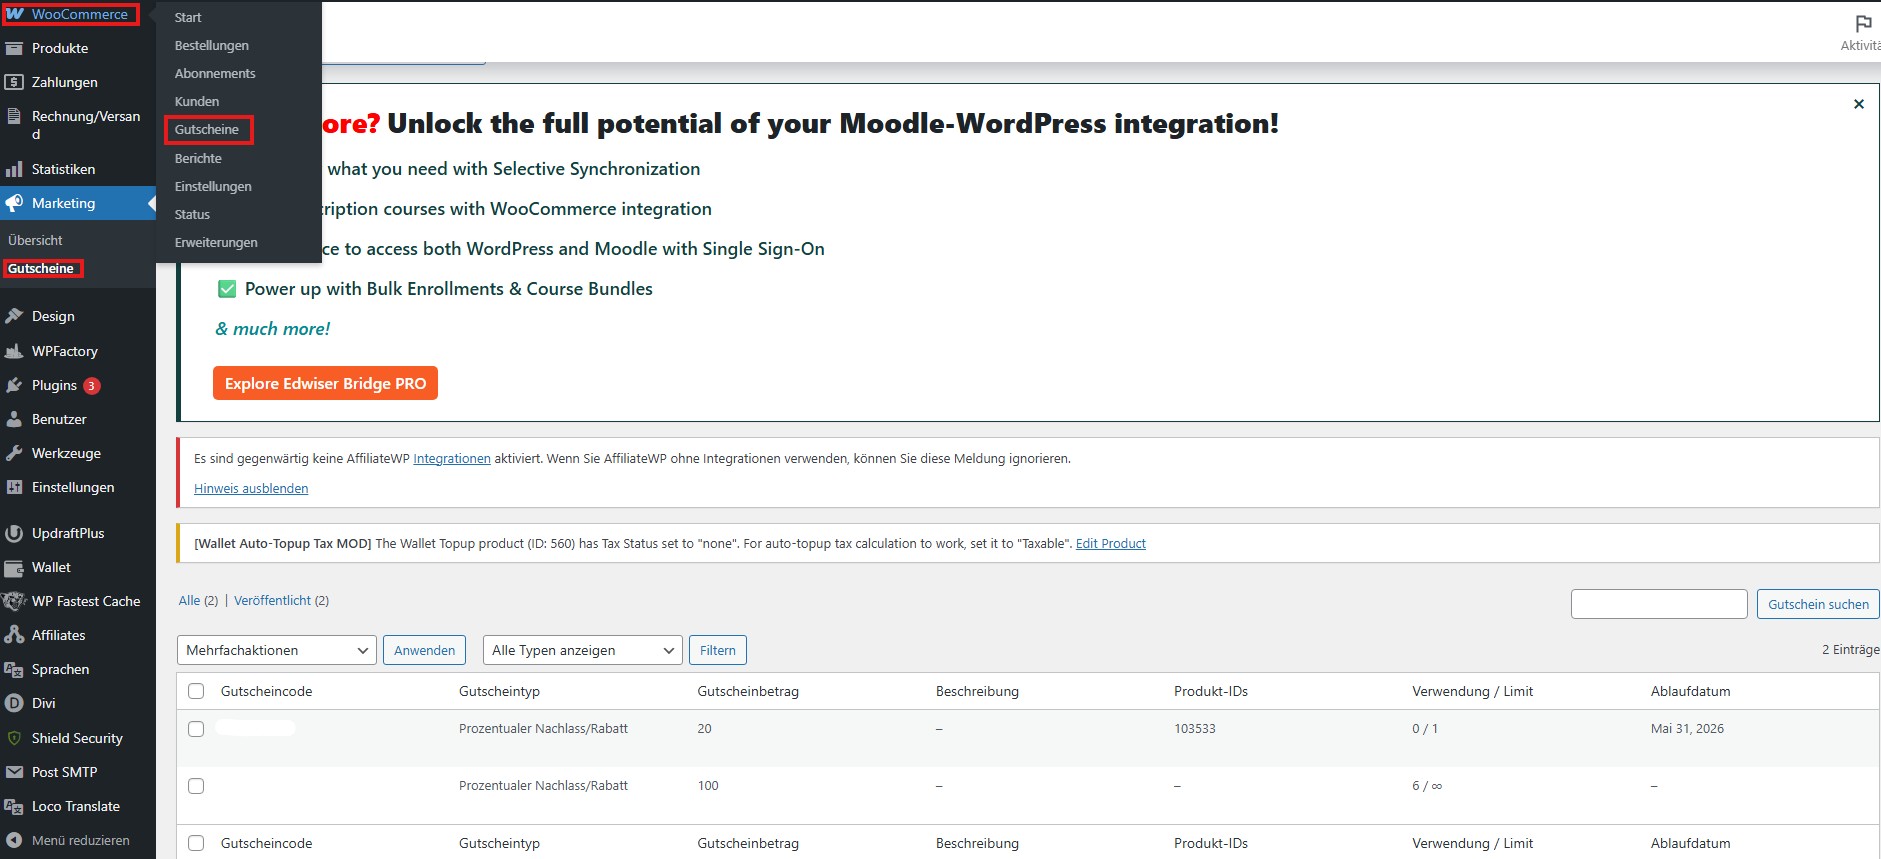The image size is (1881, 859).
Task: Click the Marketing megaphone icon
Action: pos(14,203)
